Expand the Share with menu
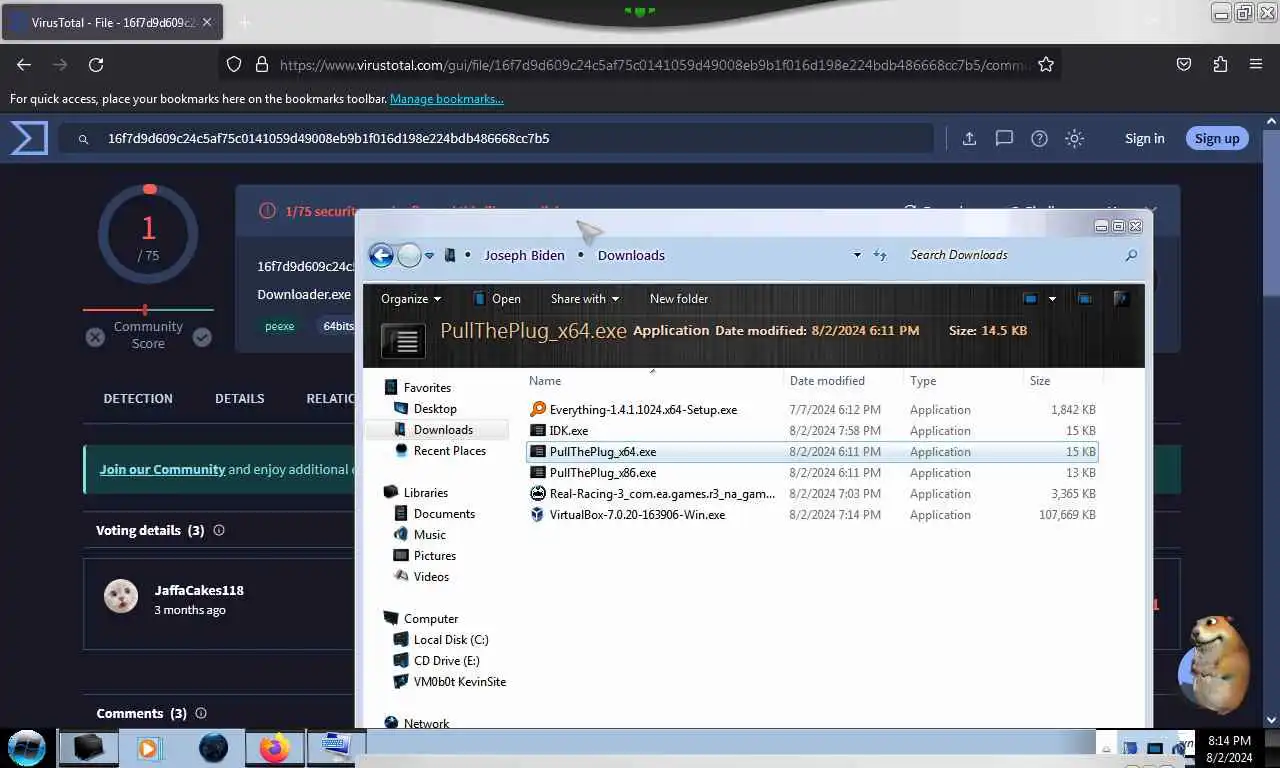Screen dimensions: 1280x768 tap(584, 298)
